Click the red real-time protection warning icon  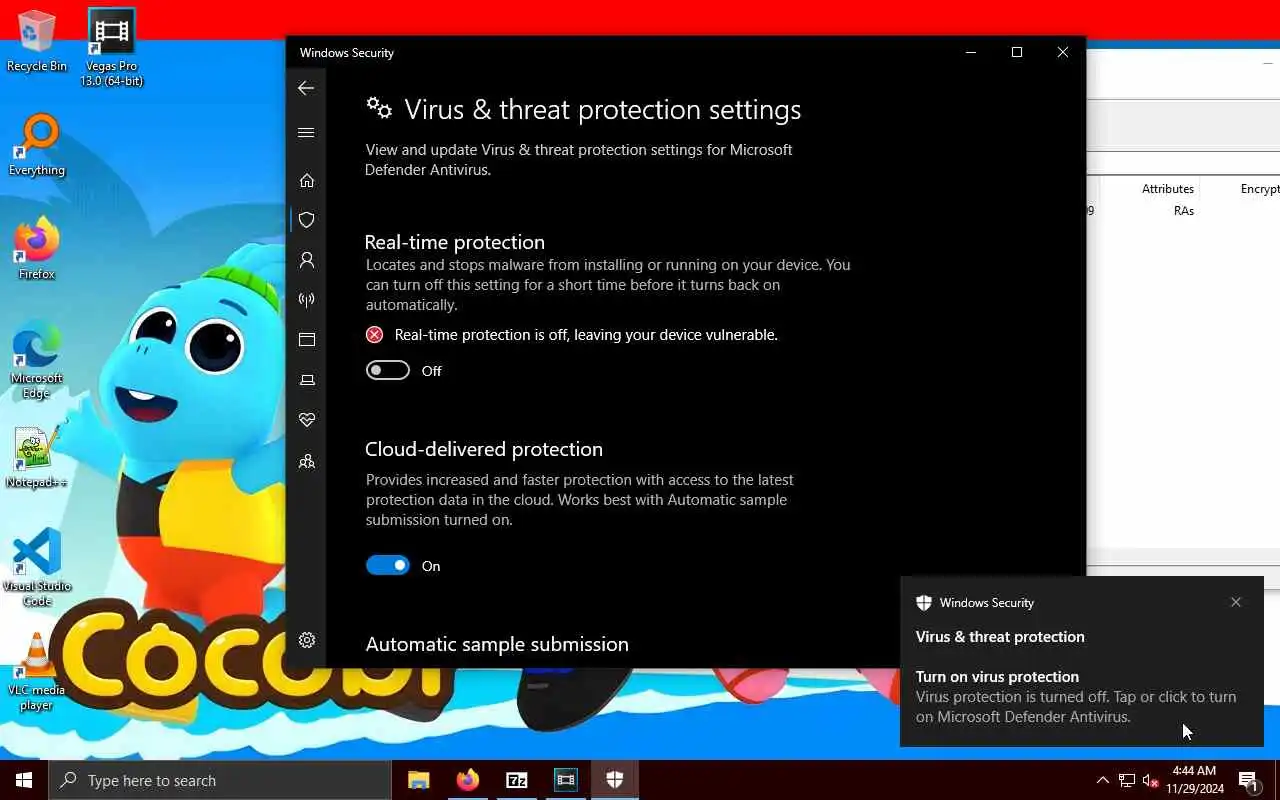pyautogui.click(x=374, y=335)
